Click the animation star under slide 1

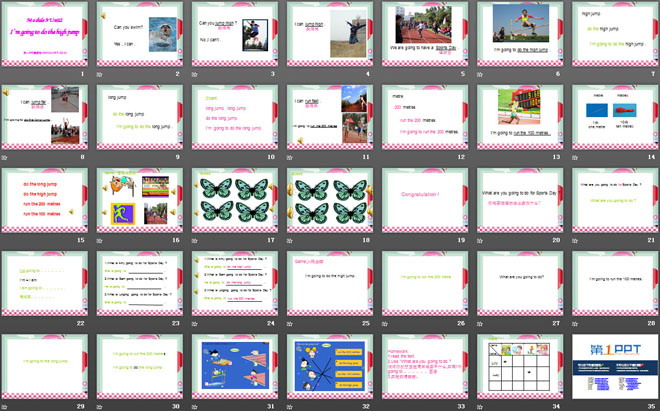pyautogui.click(x=6, y=74)
